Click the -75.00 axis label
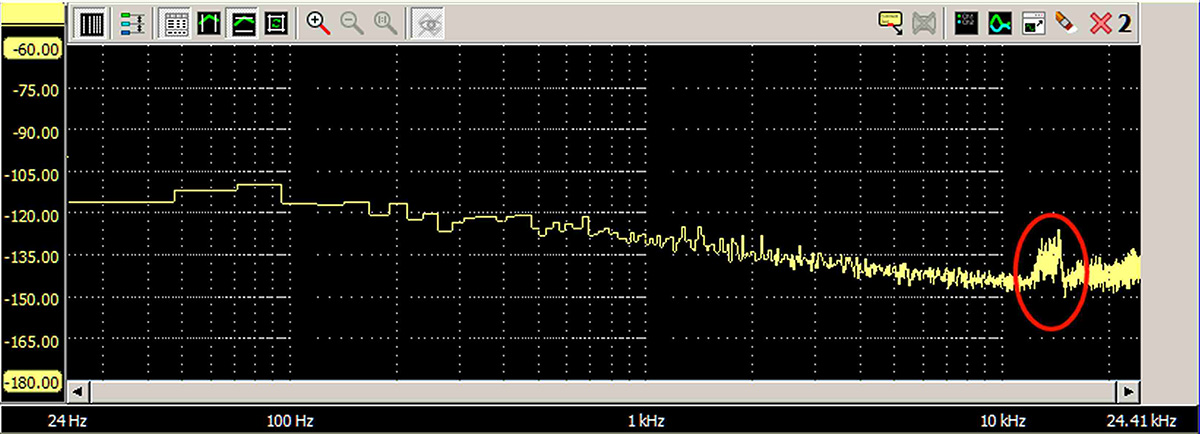The width and height of the screenshot is (1200, 434). point(35,90)
